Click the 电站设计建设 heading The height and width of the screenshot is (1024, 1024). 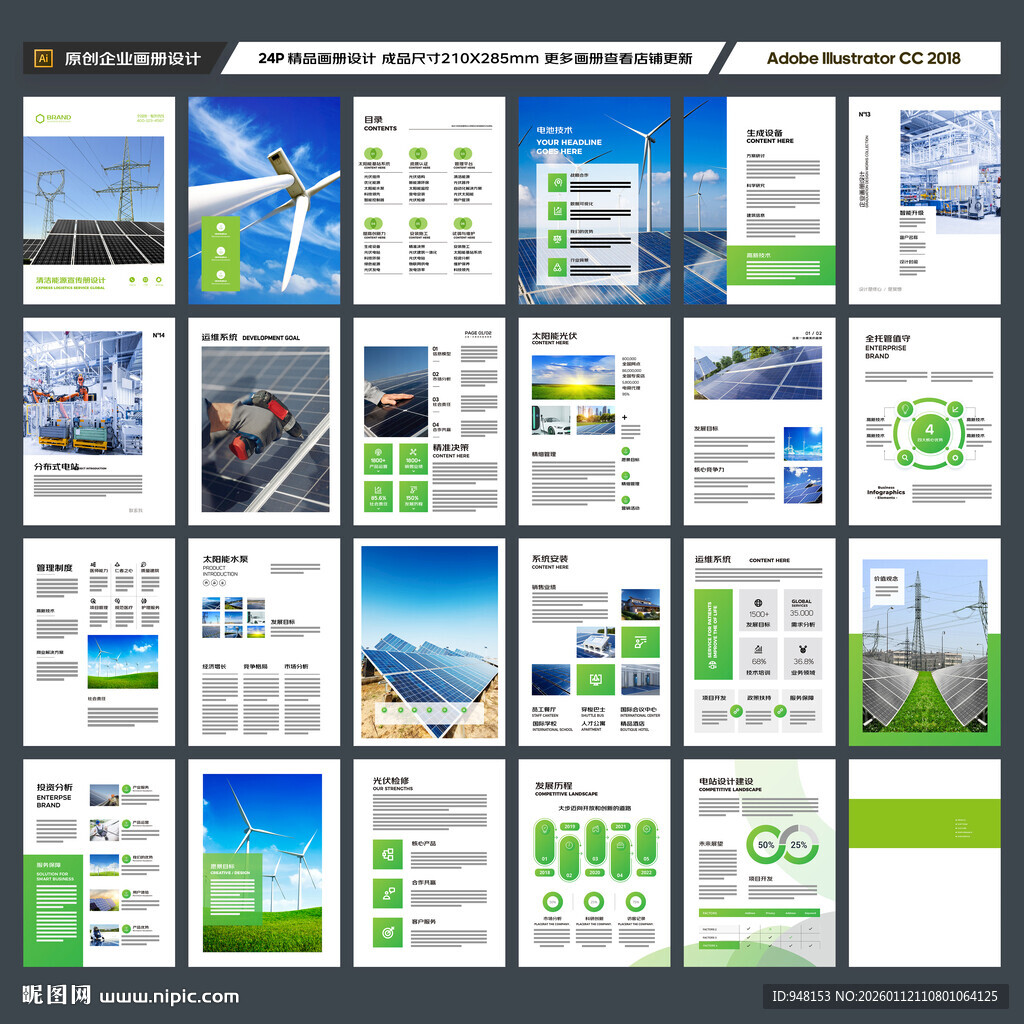coord(726,781)
